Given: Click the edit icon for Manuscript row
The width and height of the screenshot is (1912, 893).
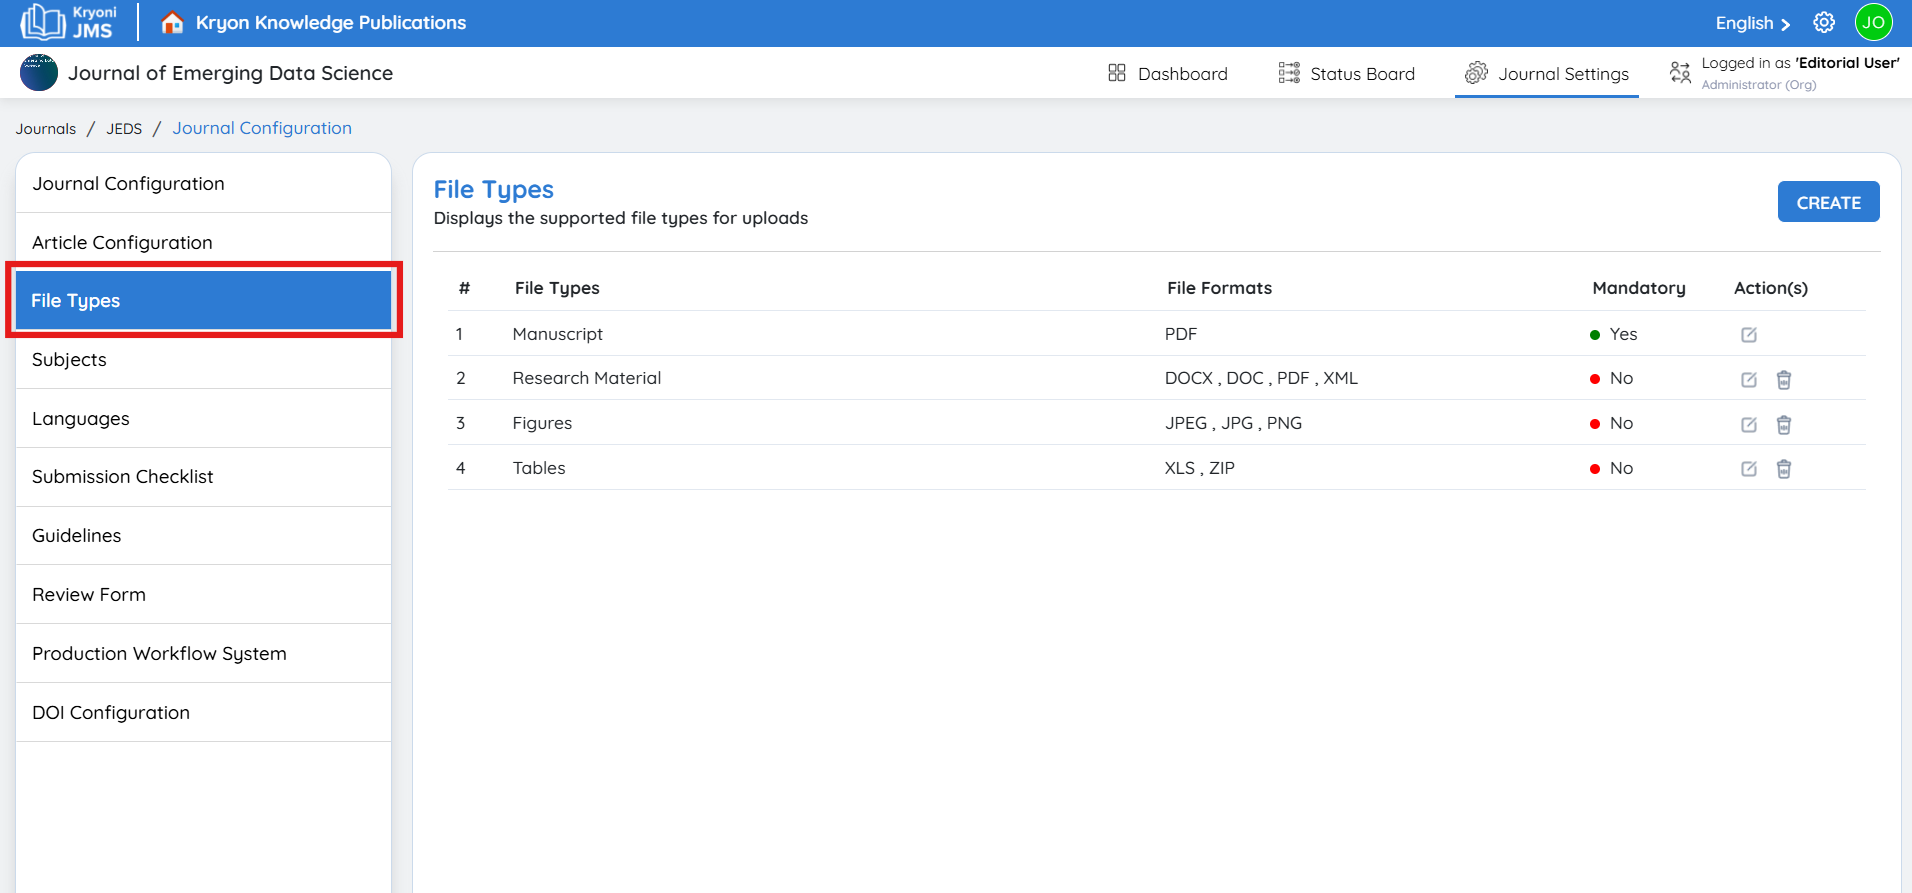Looking at the screenshot, I should pyautogui.click(x=1748, y=335).
